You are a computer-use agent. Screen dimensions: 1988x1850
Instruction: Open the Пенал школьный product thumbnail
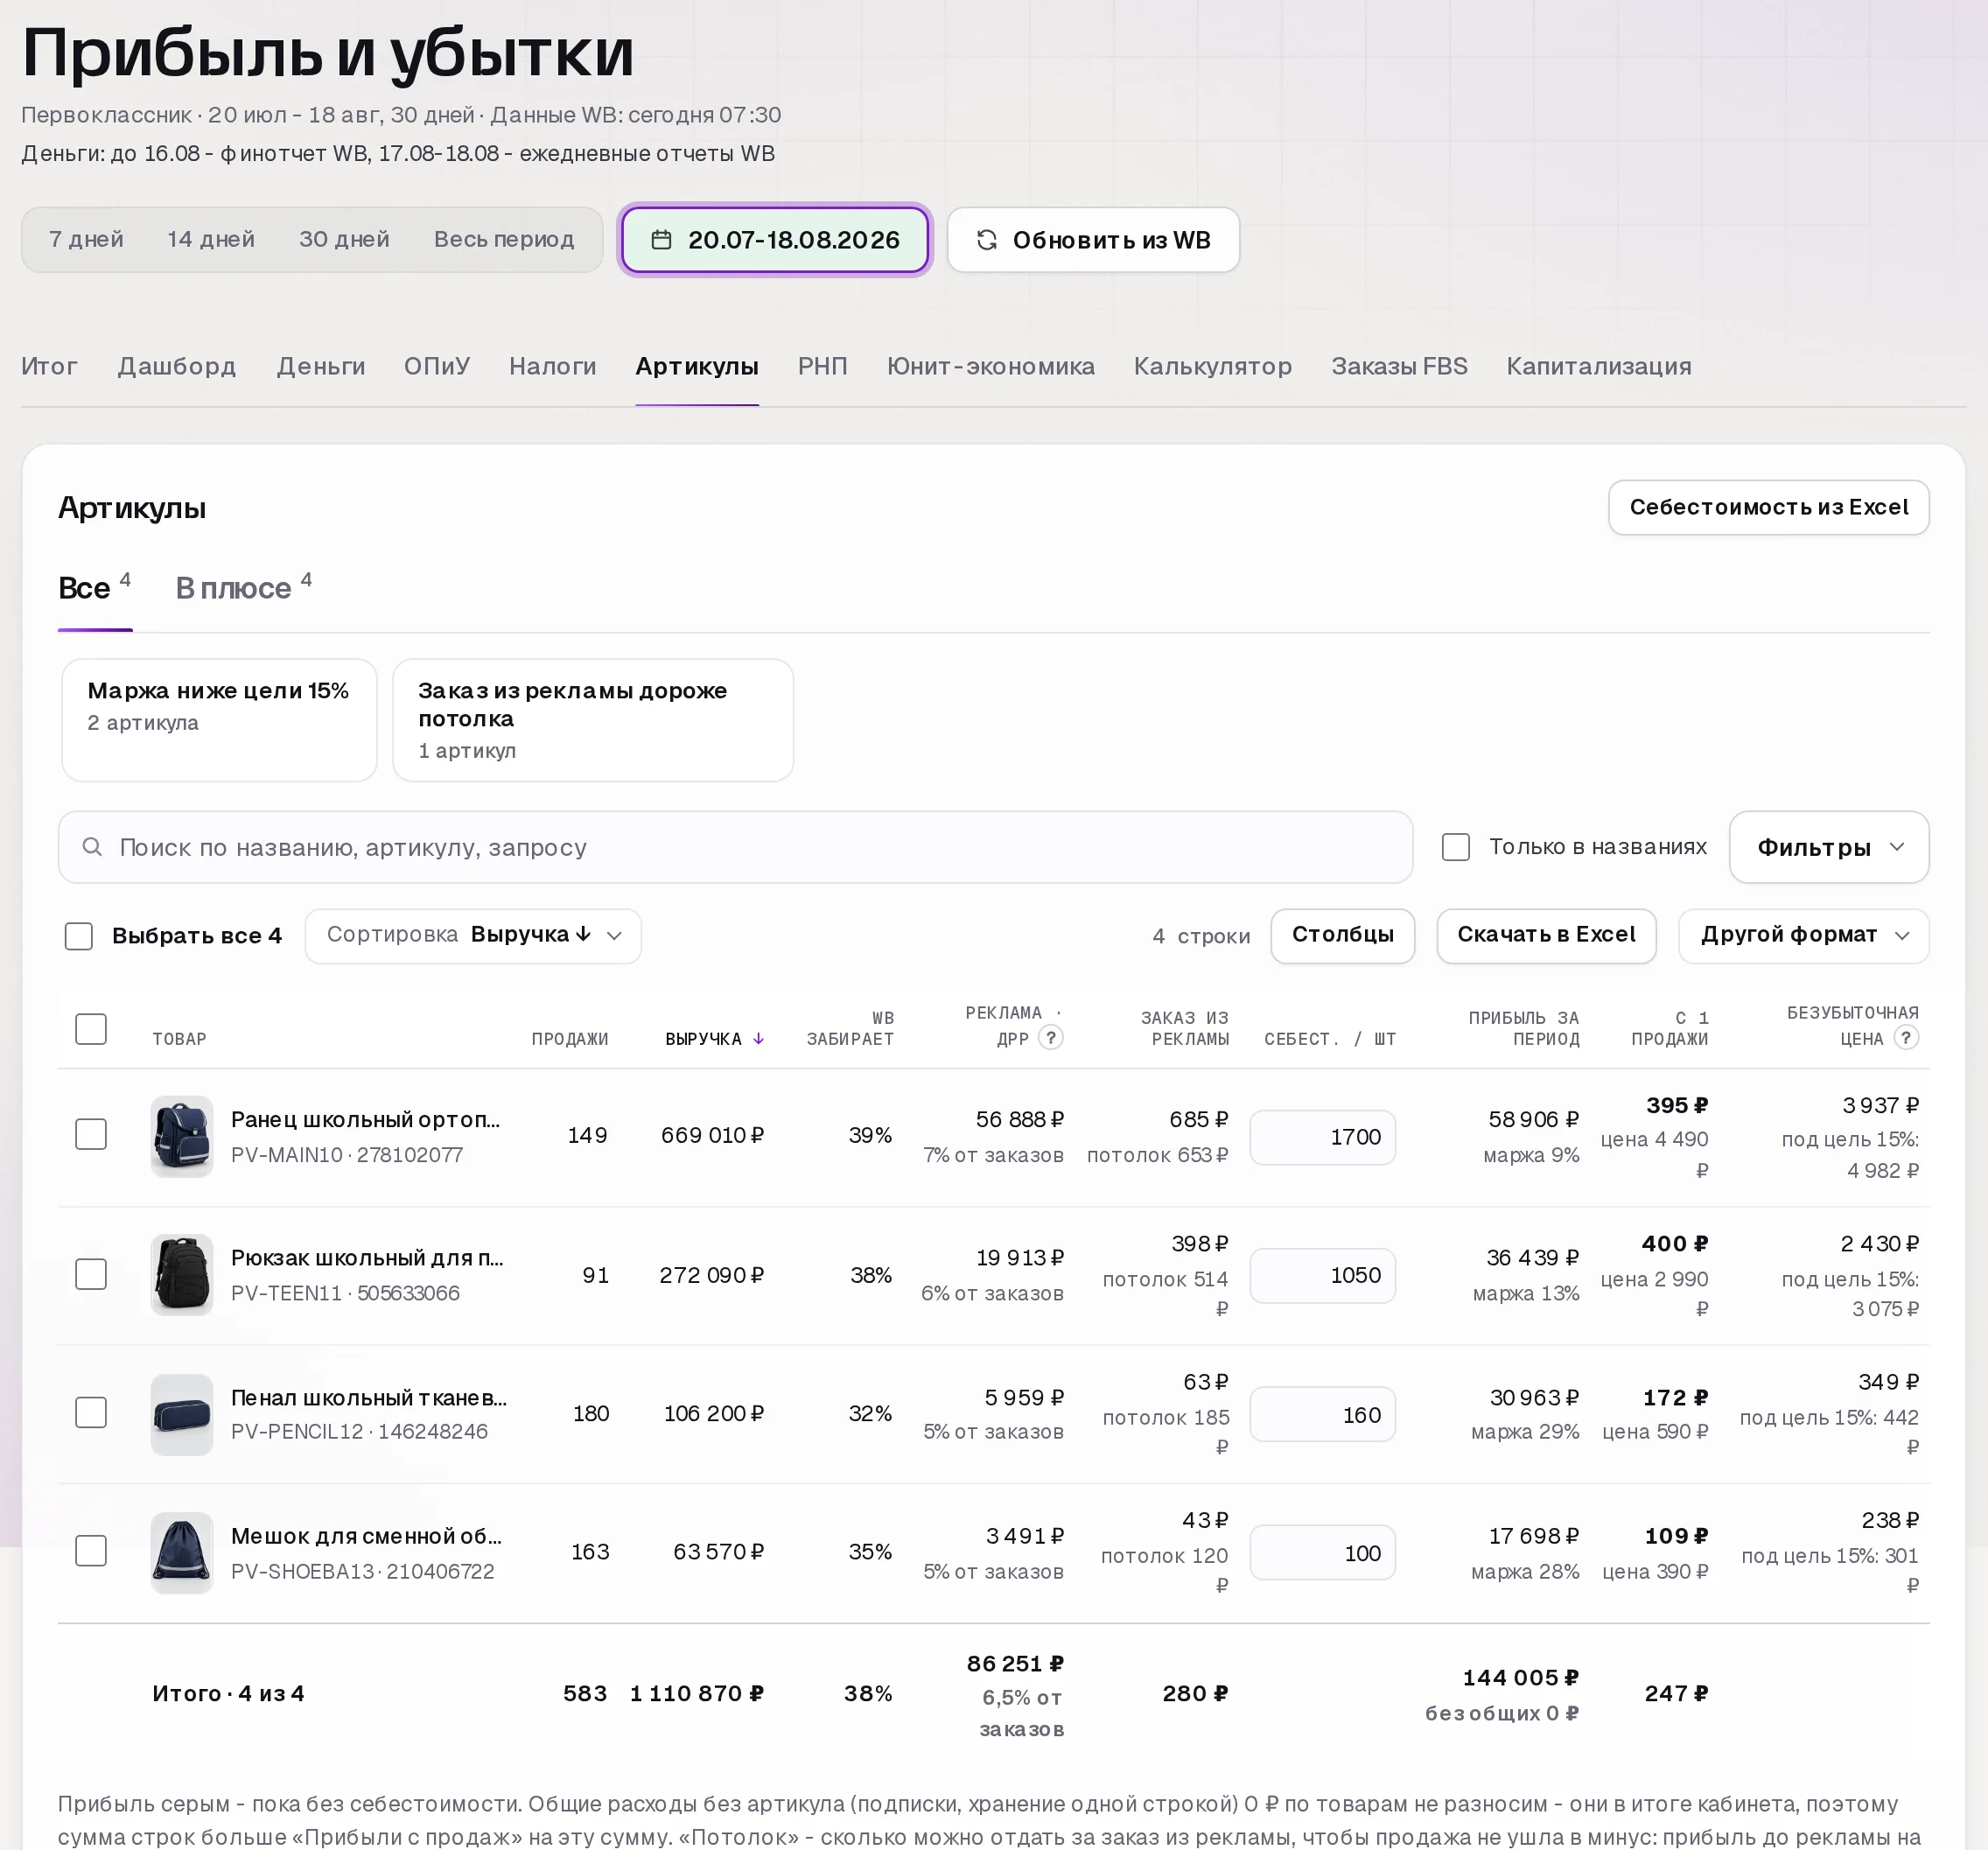click(x=182, y=1414)
